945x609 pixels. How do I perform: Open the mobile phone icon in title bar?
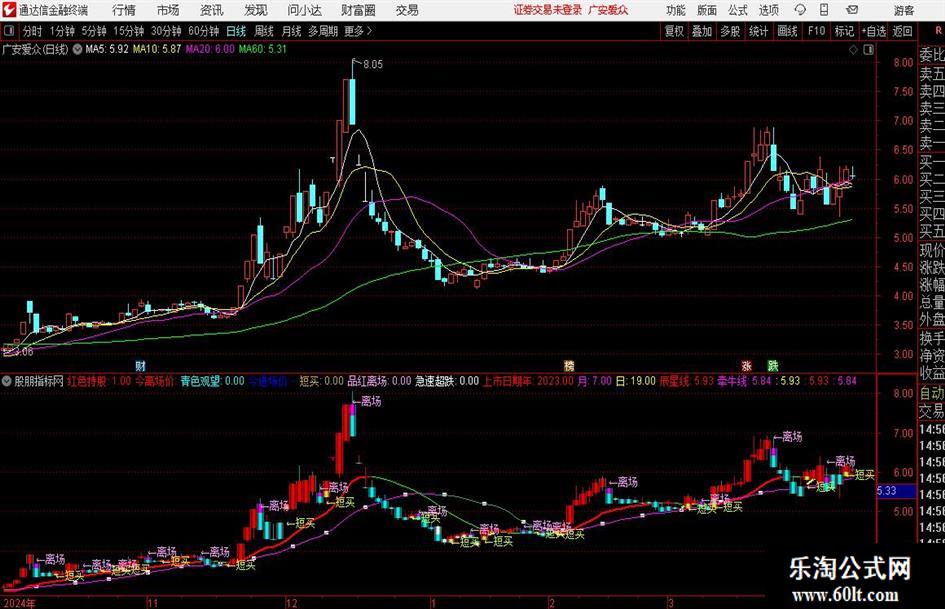pos(824,10)
